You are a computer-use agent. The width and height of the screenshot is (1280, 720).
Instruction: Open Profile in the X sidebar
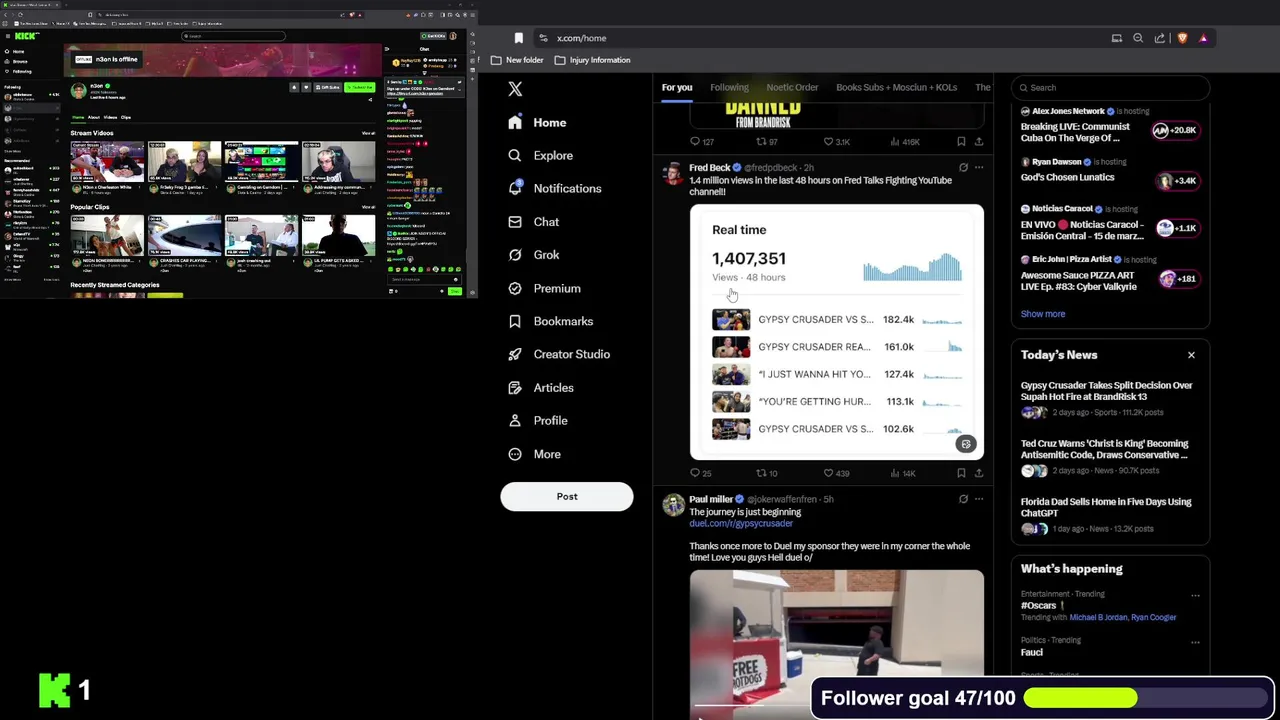click(x=537, y=420)
